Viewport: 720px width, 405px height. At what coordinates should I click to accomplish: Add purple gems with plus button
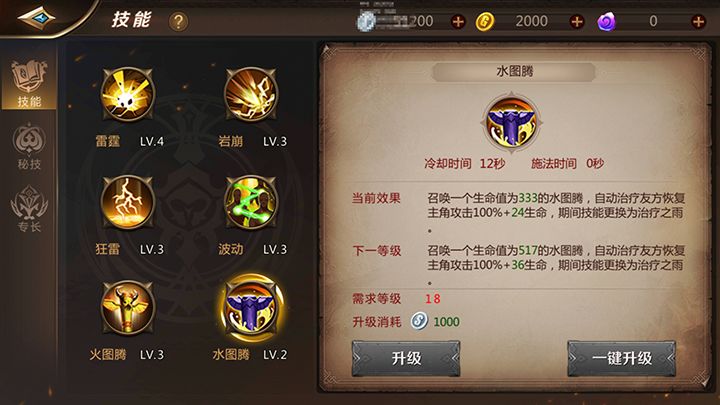pyautogui.click(x=698, y=21)
